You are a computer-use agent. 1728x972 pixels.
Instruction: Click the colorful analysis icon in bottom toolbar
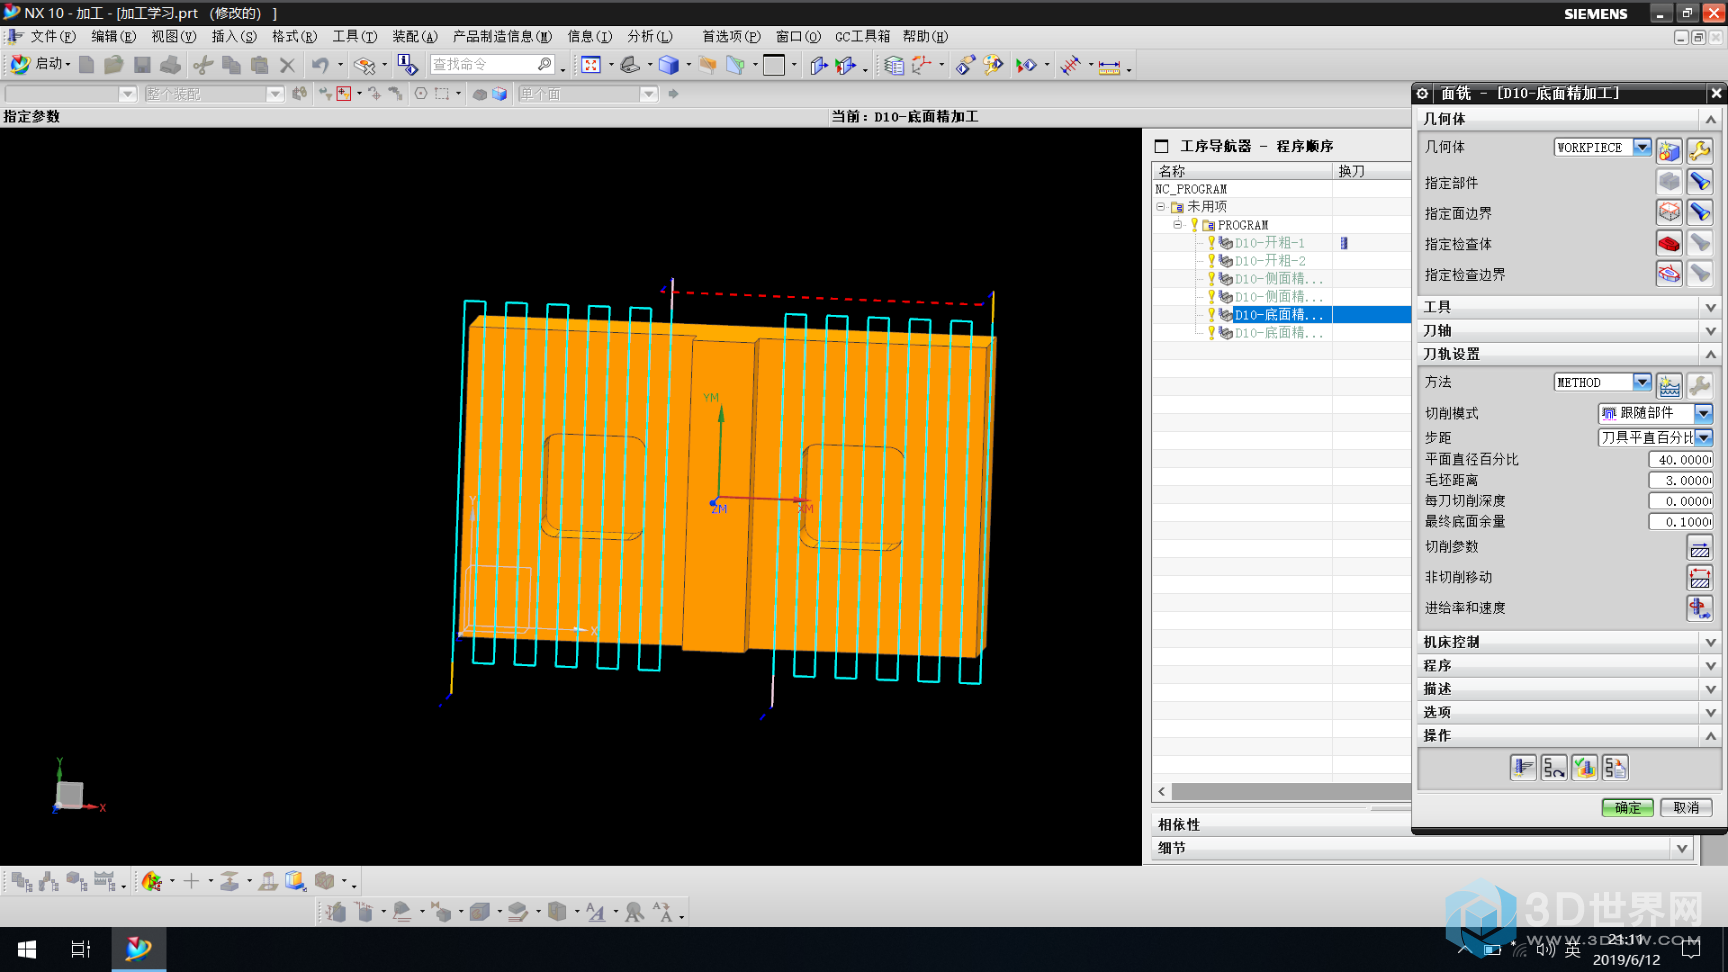coord(152,881)
